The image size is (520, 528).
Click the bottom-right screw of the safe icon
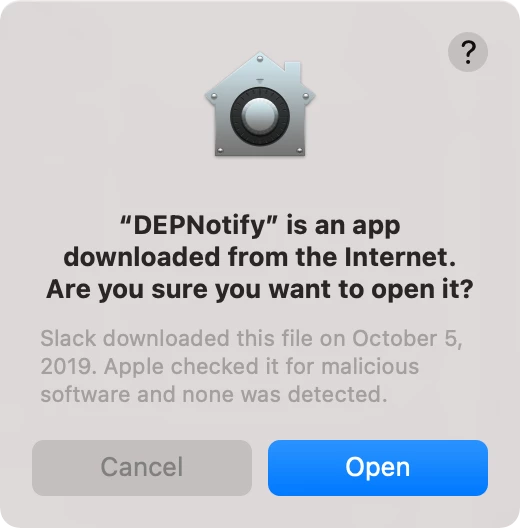(x=299, y=150)
